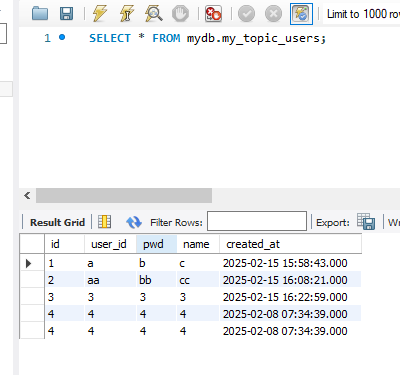Image resolution: width=400 pixels, height=375 pixels.
Task: Click the user_id column header
Action: tap(110, 244)
